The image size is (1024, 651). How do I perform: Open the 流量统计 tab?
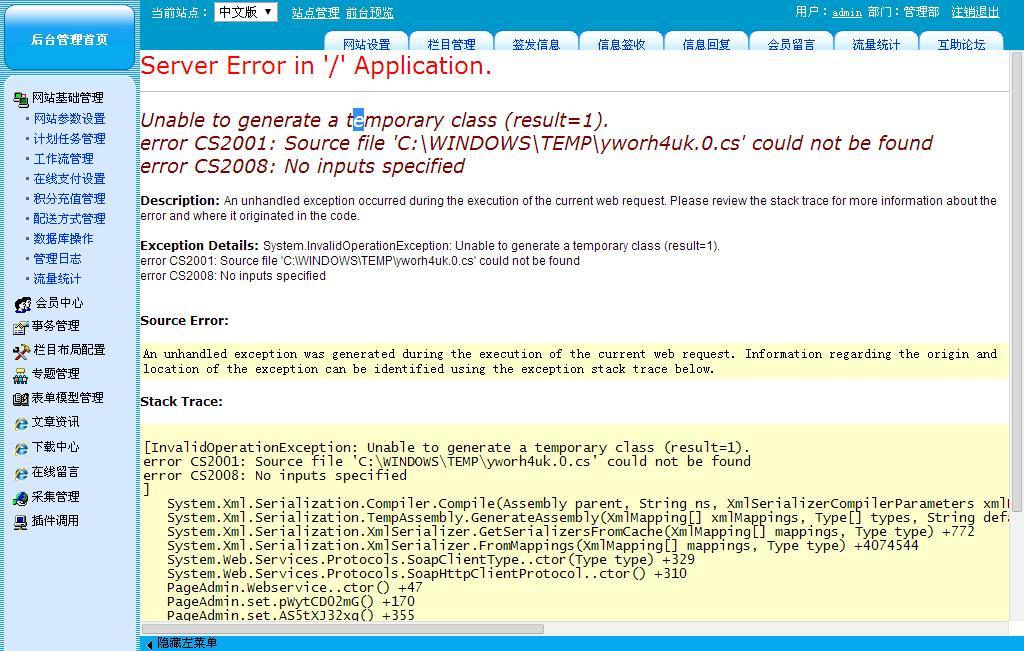click(876, 44)
